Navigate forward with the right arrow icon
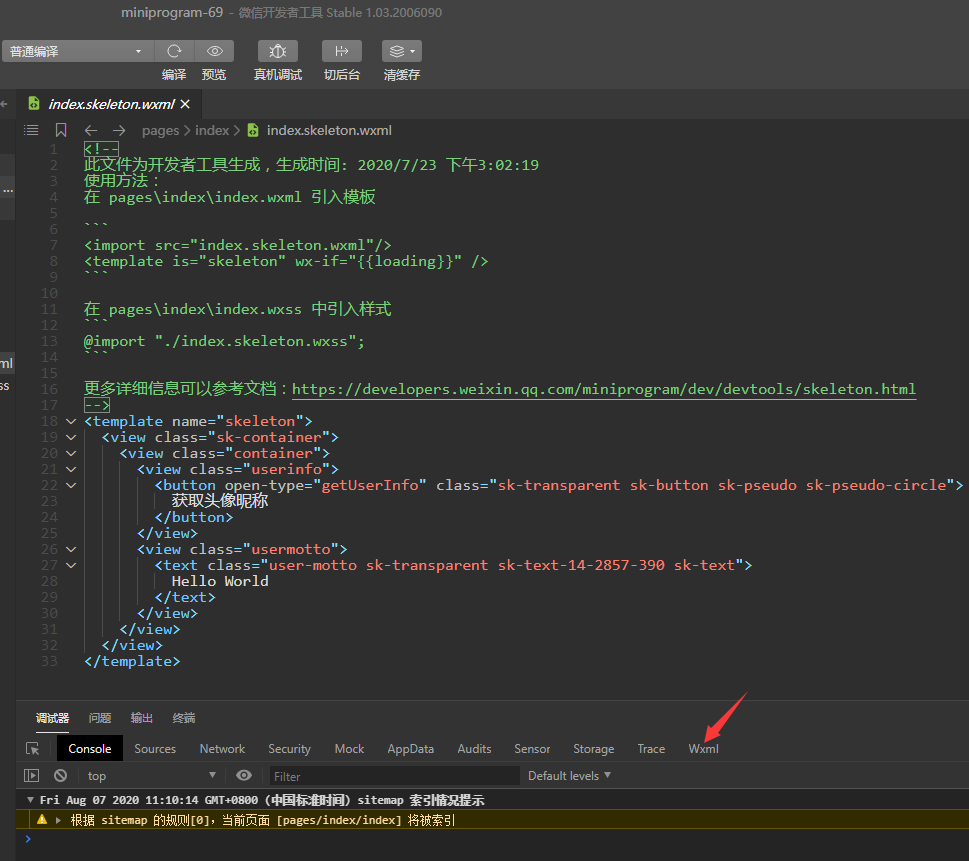Image resolution: width=969 pixels, height=861 pixels. [x=119, y=130]
